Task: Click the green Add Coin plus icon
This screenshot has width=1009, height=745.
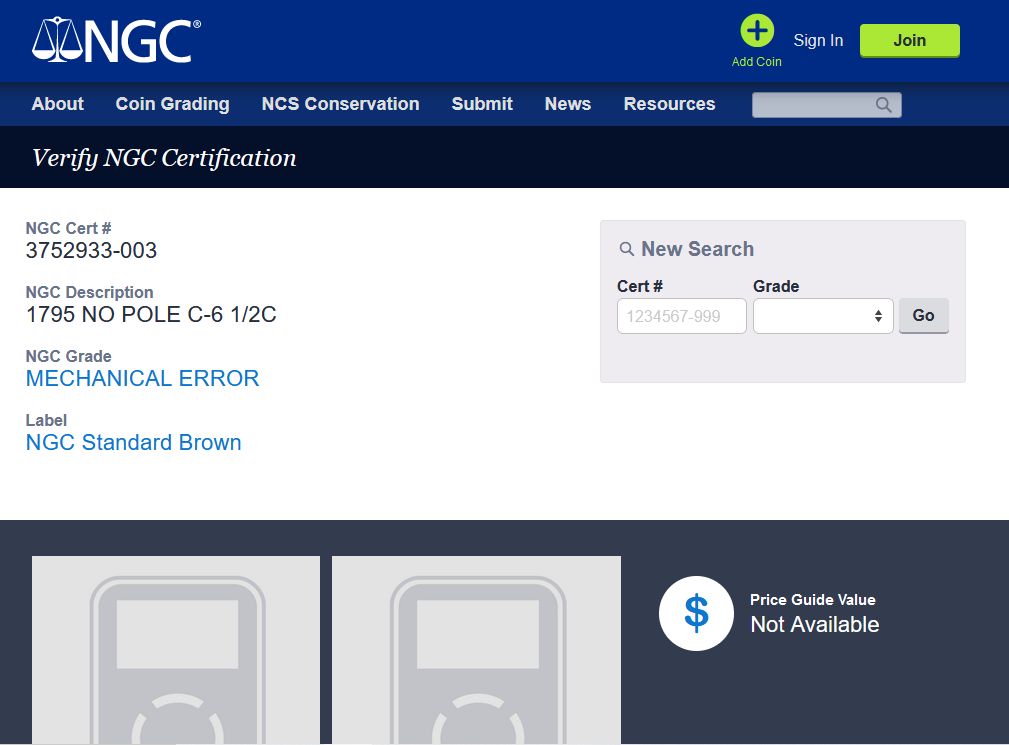Action: (x=757, y=30)
